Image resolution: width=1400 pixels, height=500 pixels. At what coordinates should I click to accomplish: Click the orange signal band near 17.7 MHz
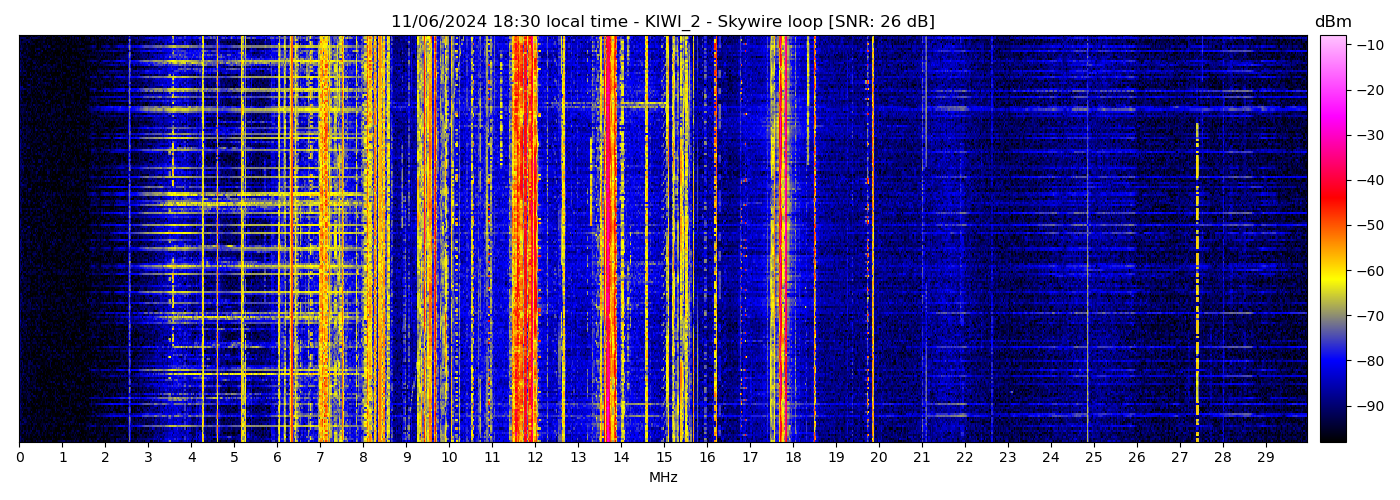click(781, 240)
